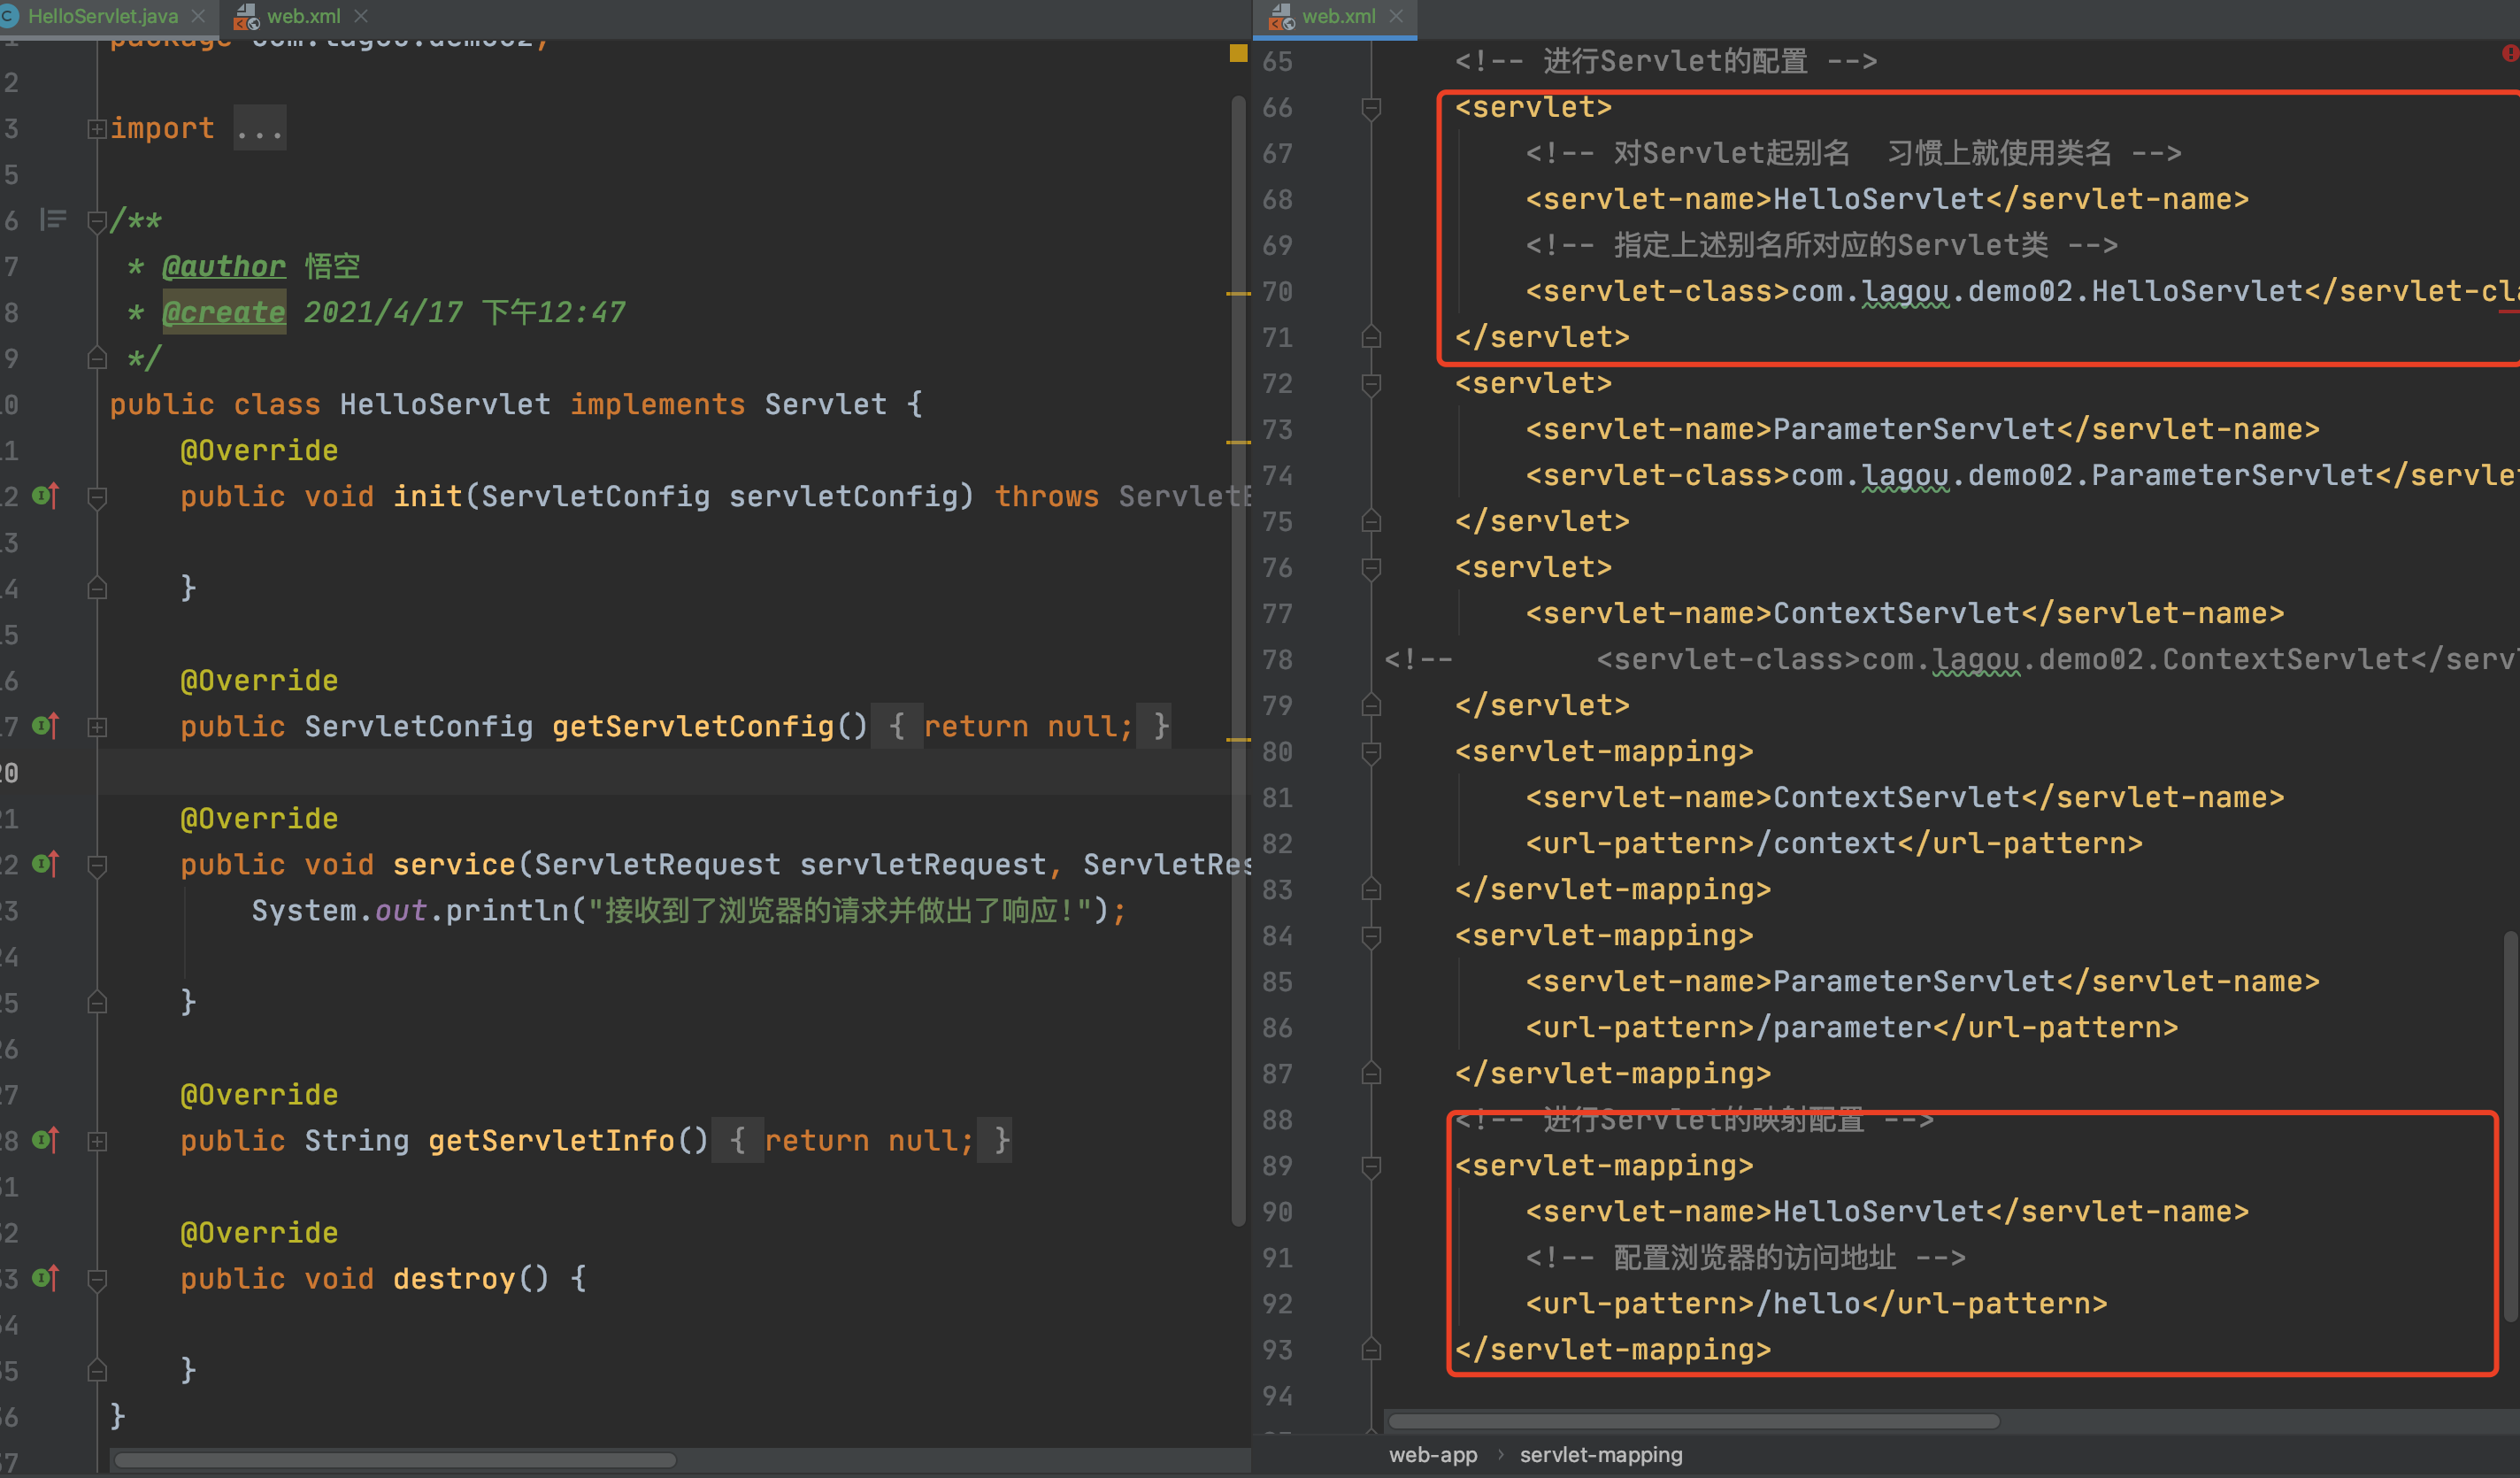Click ContextServlet servlet-name on line 77
Viewport: 2520px width, 1478px height.
point(1896,613)
